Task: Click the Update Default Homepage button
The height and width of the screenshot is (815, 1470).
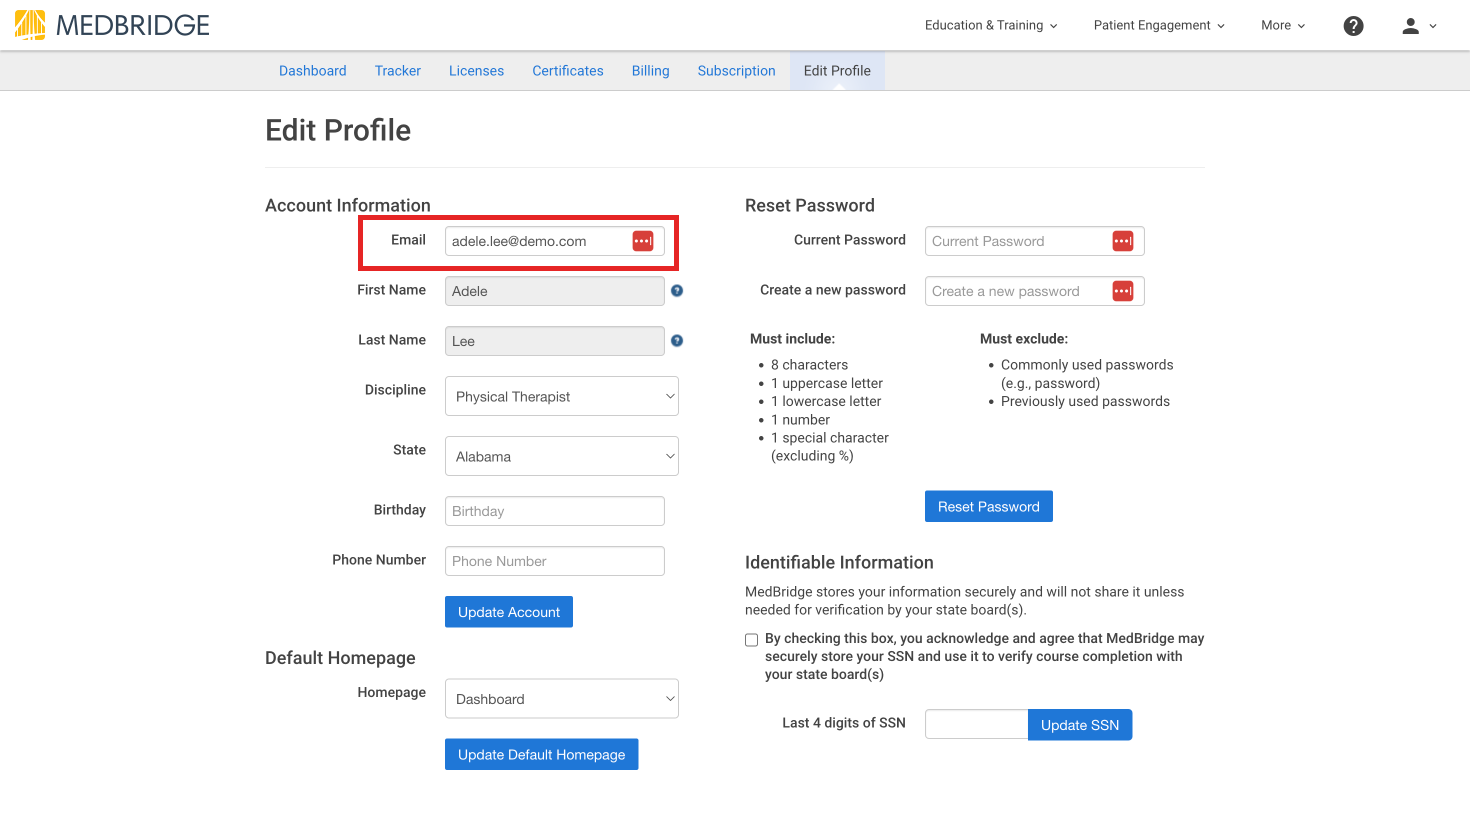Action: coord(541,754)
